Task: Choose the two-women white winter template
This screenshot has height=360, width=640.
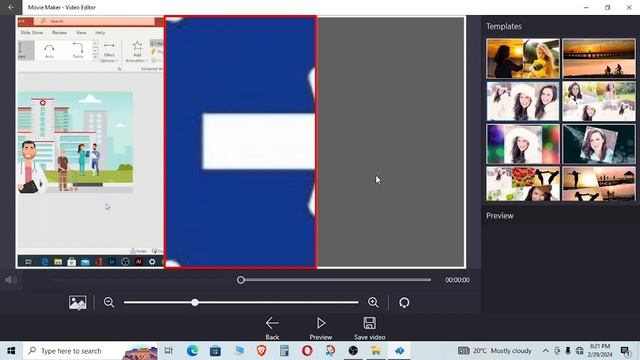Action: pyautogui.click(x=523, y=101)
